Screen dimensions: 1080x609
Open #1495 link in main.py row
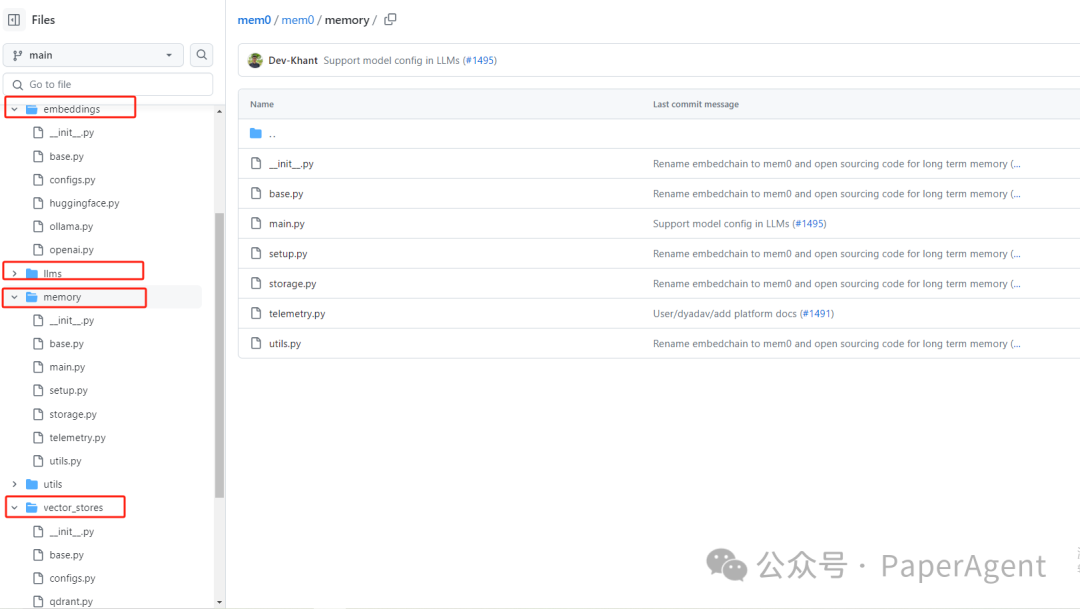809,224
